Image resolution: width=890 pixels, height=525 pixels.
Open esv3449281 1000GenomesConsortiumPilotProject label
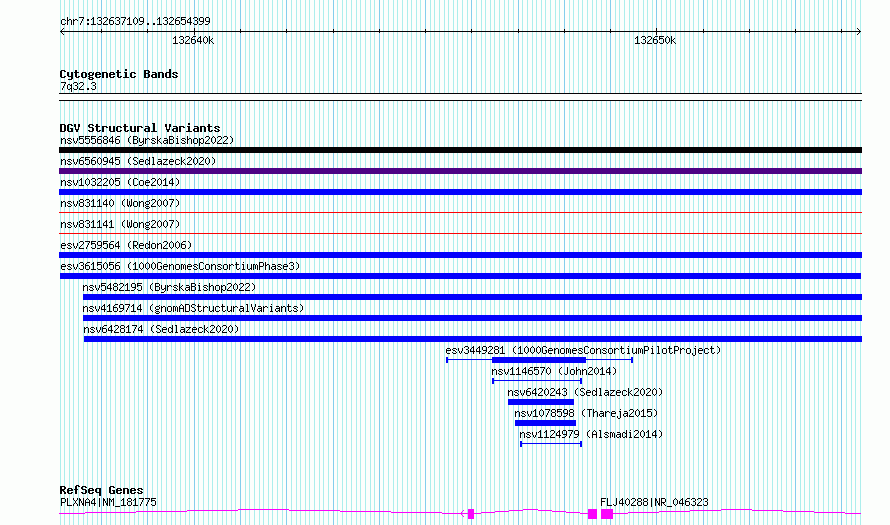tap(583, 350)
